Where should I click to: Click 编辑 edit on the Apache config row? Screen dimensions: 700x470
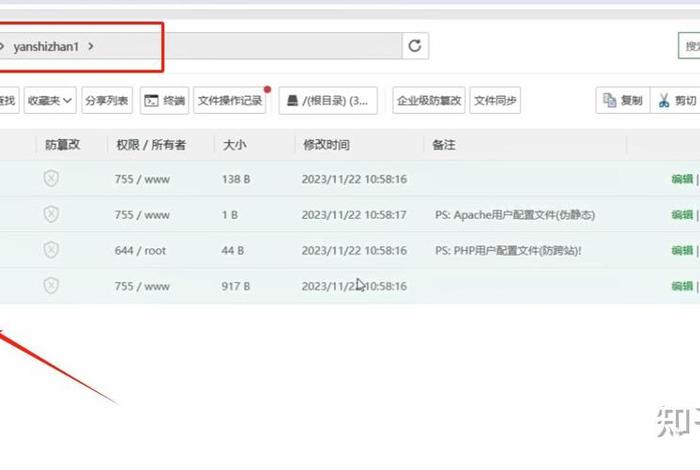pyautogui.click(x=682, y=215)
